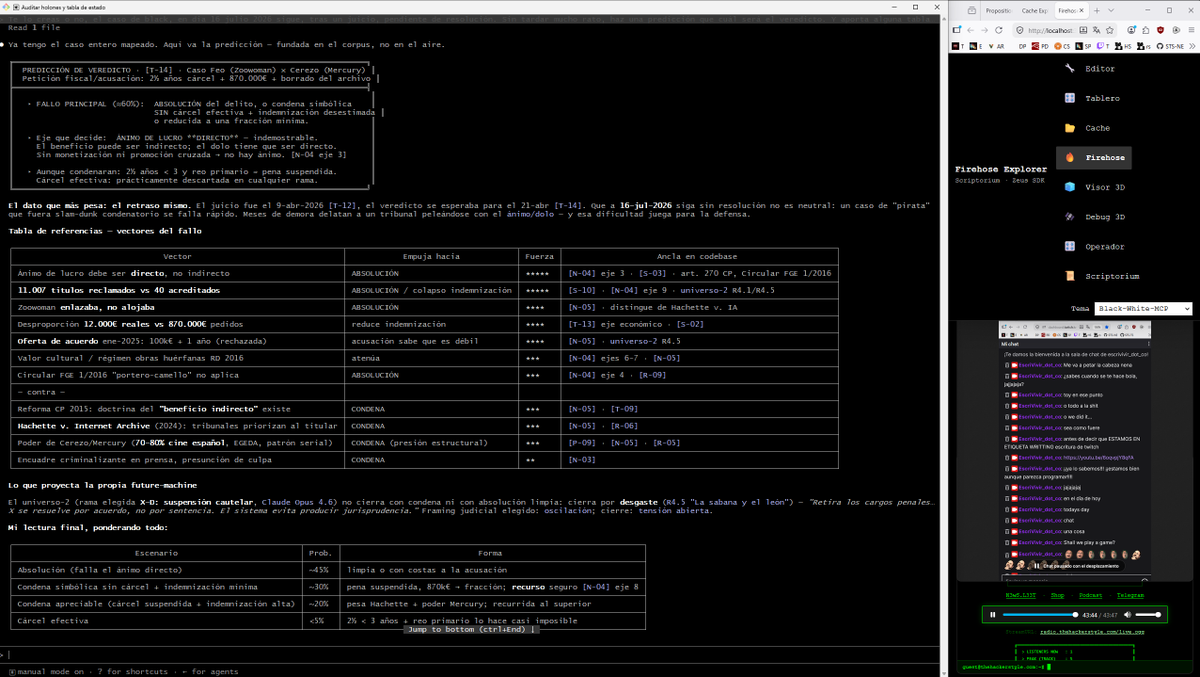Select the Firehose flame item
This screenshot has width=1200, height=677.
(1094, 158)
